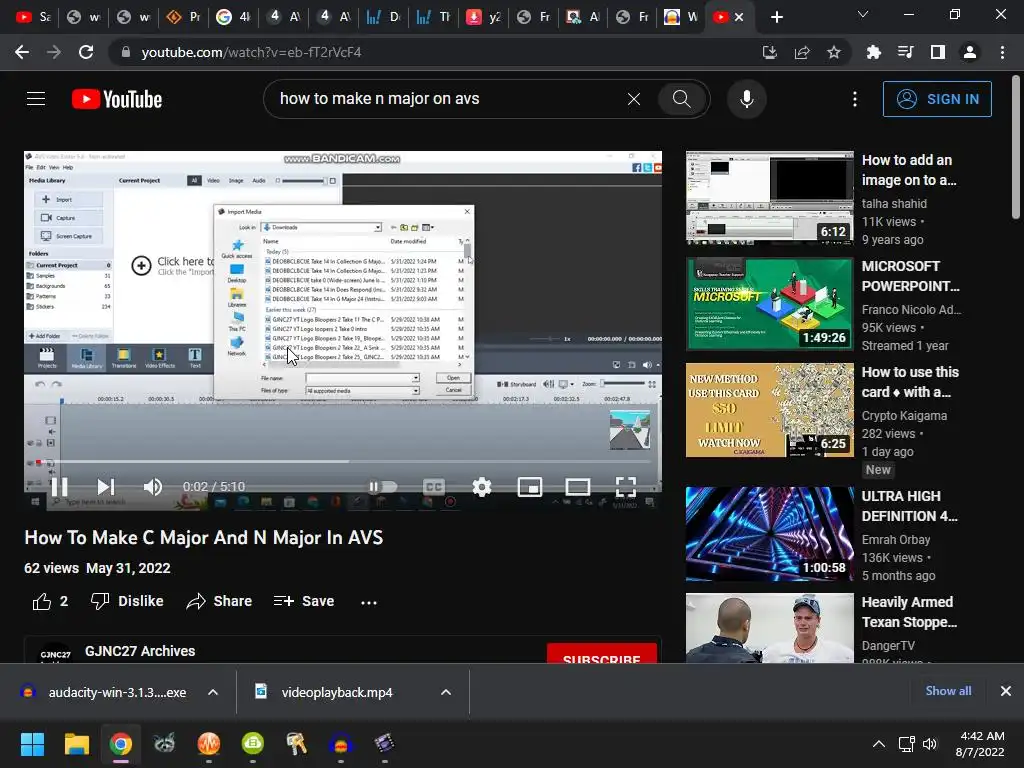1024x768 pixels.
Task: Mute the video volume
Action: pos(153,487)
